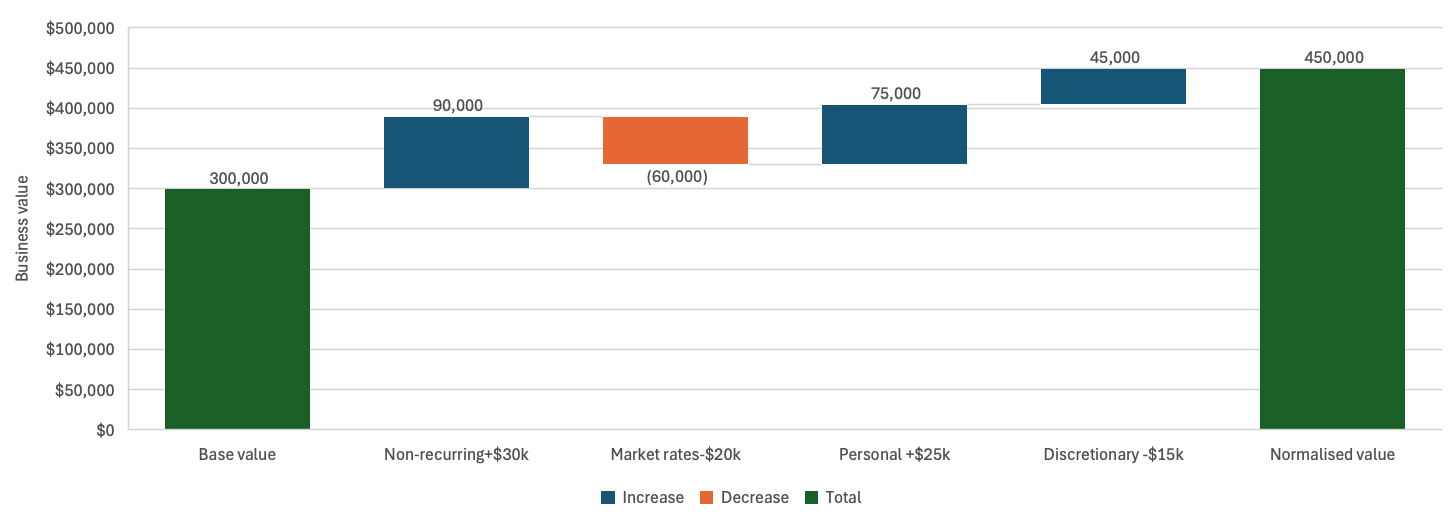
Task: Select the orange Market rates bar
Action: 675,141
